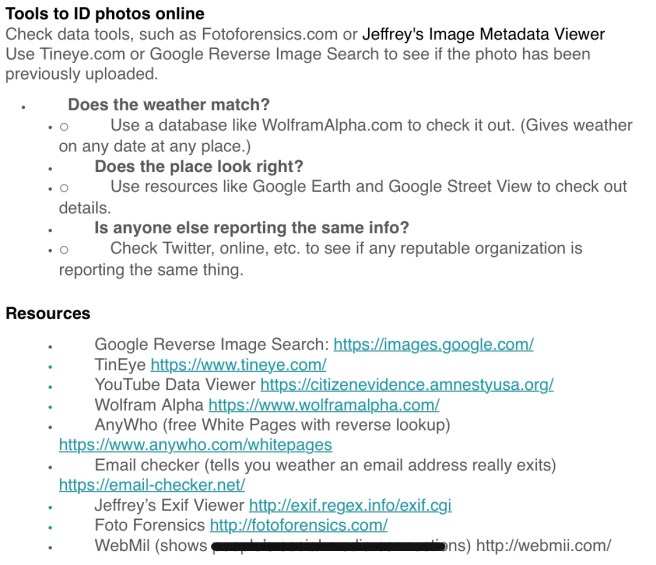Screen dimensions: 656x565
Task: Open the images.google.com link
Action: [x=433, y=344]
